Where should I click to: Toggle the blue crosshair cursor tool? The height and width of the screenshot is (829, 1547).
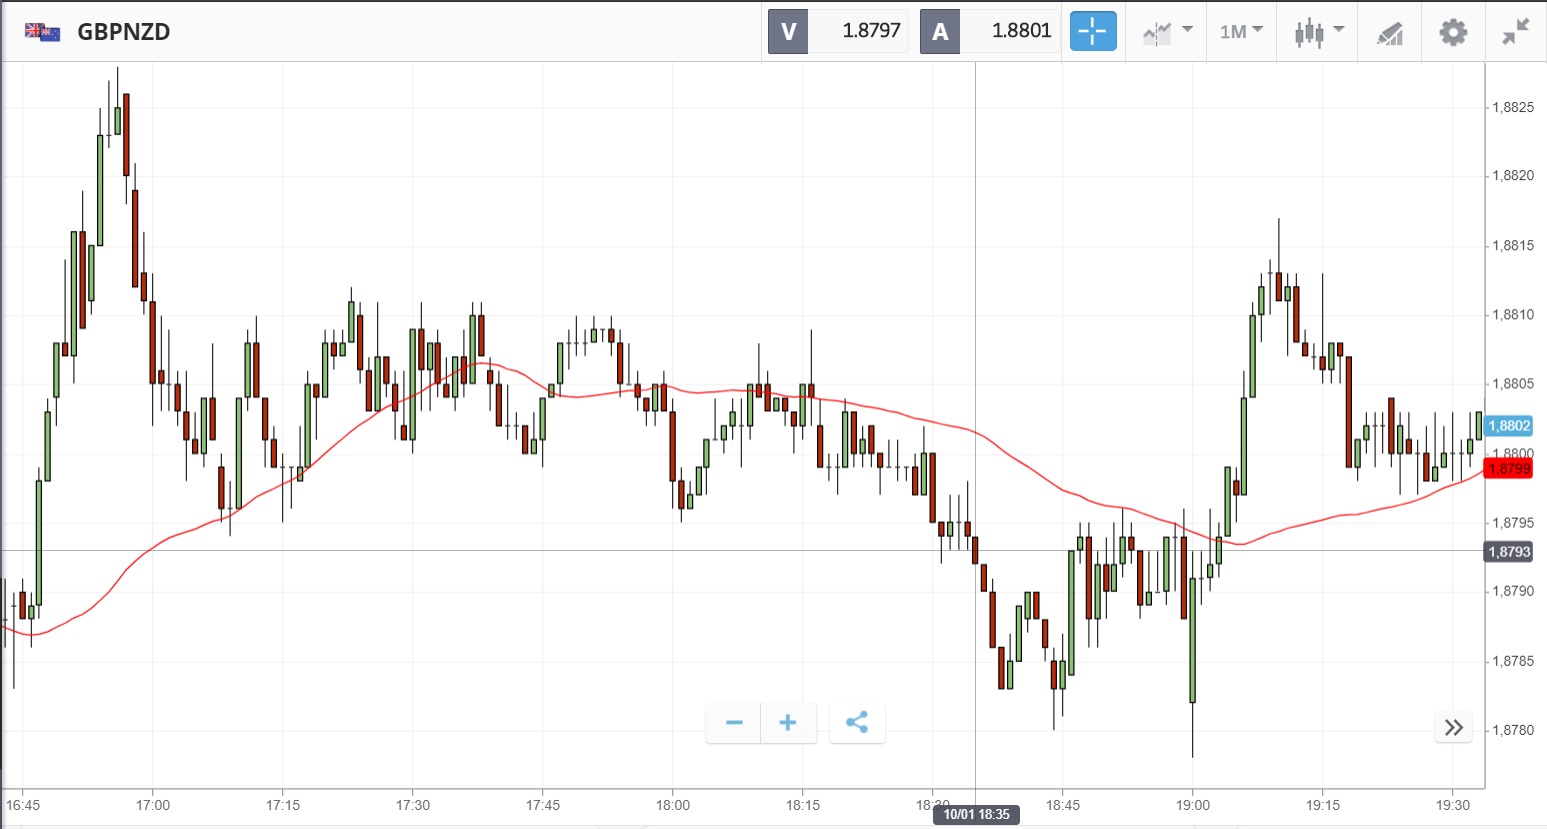1093,31
